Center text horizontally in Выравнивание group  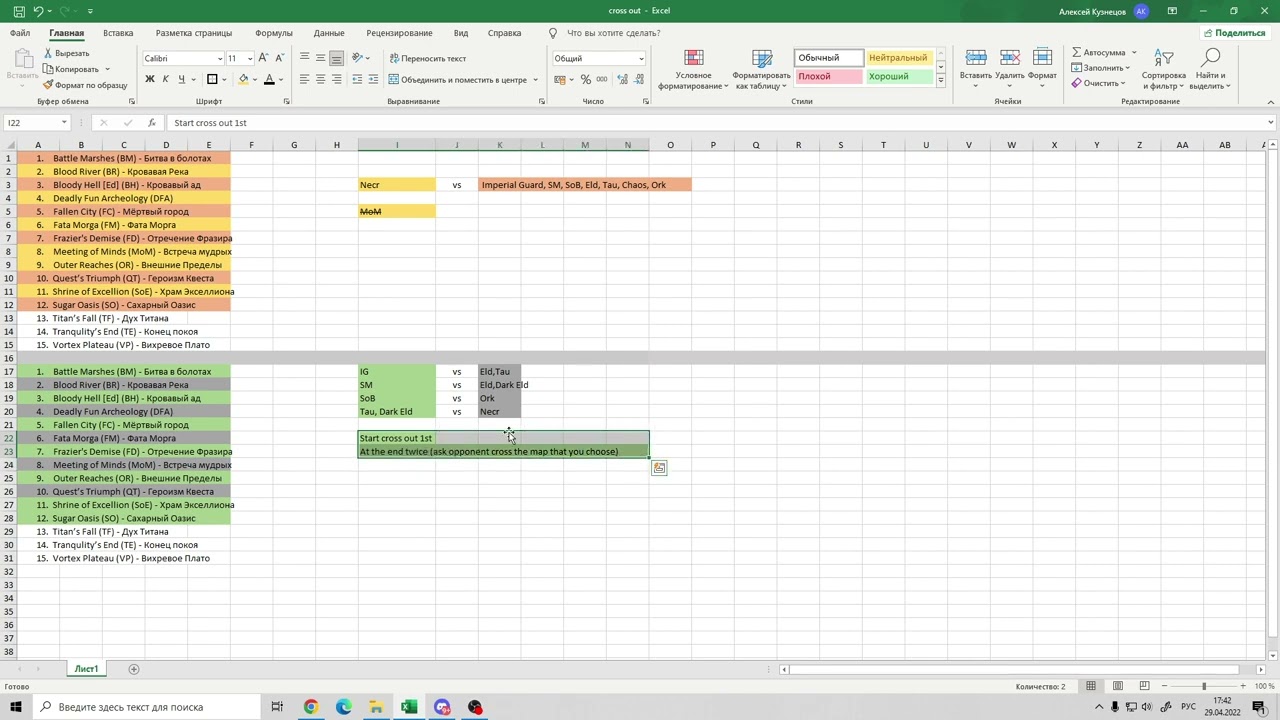(x=320, y=79)
